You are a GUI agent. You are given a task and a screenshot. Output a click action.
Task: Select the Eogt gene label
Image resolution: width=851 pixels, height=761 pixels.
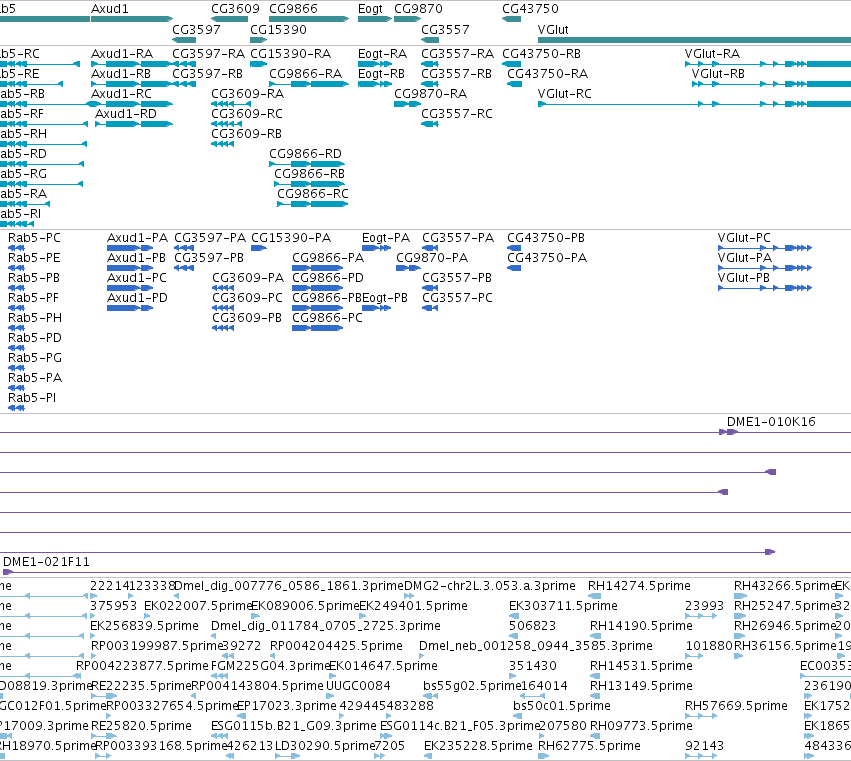(x=370, y=9)
